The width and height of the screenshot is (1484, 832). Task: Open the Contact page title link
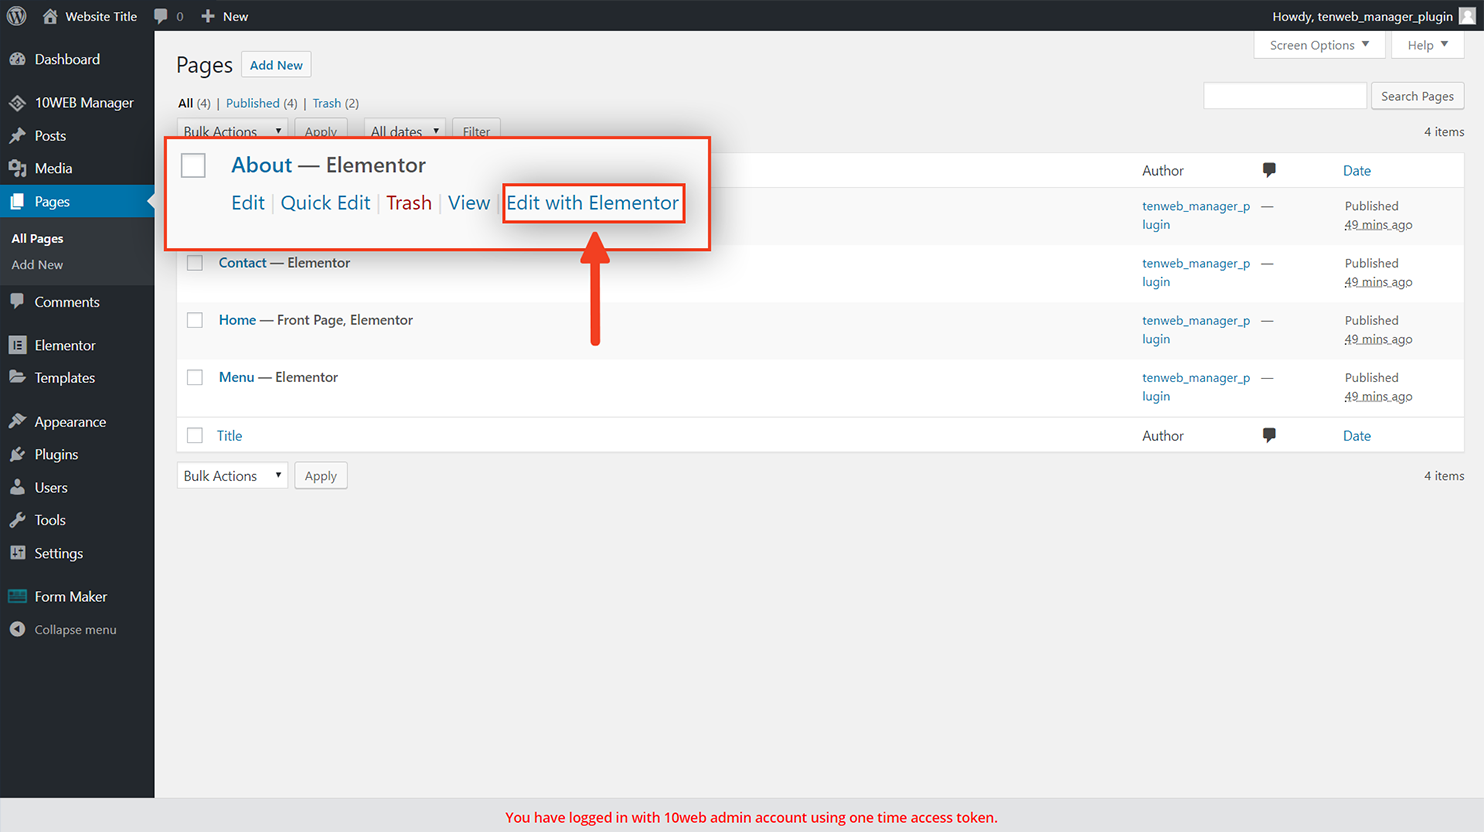243,263
